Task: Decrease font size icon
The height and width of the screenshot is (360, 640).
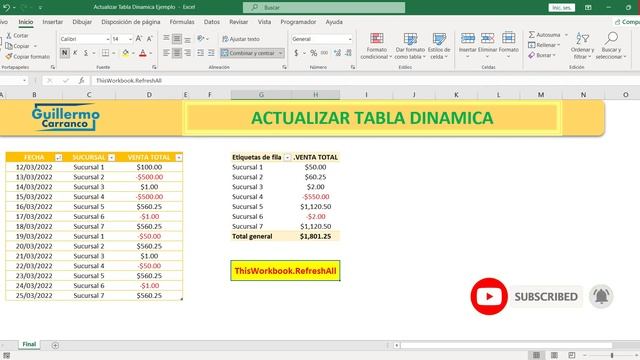Action: click(149, 39)
